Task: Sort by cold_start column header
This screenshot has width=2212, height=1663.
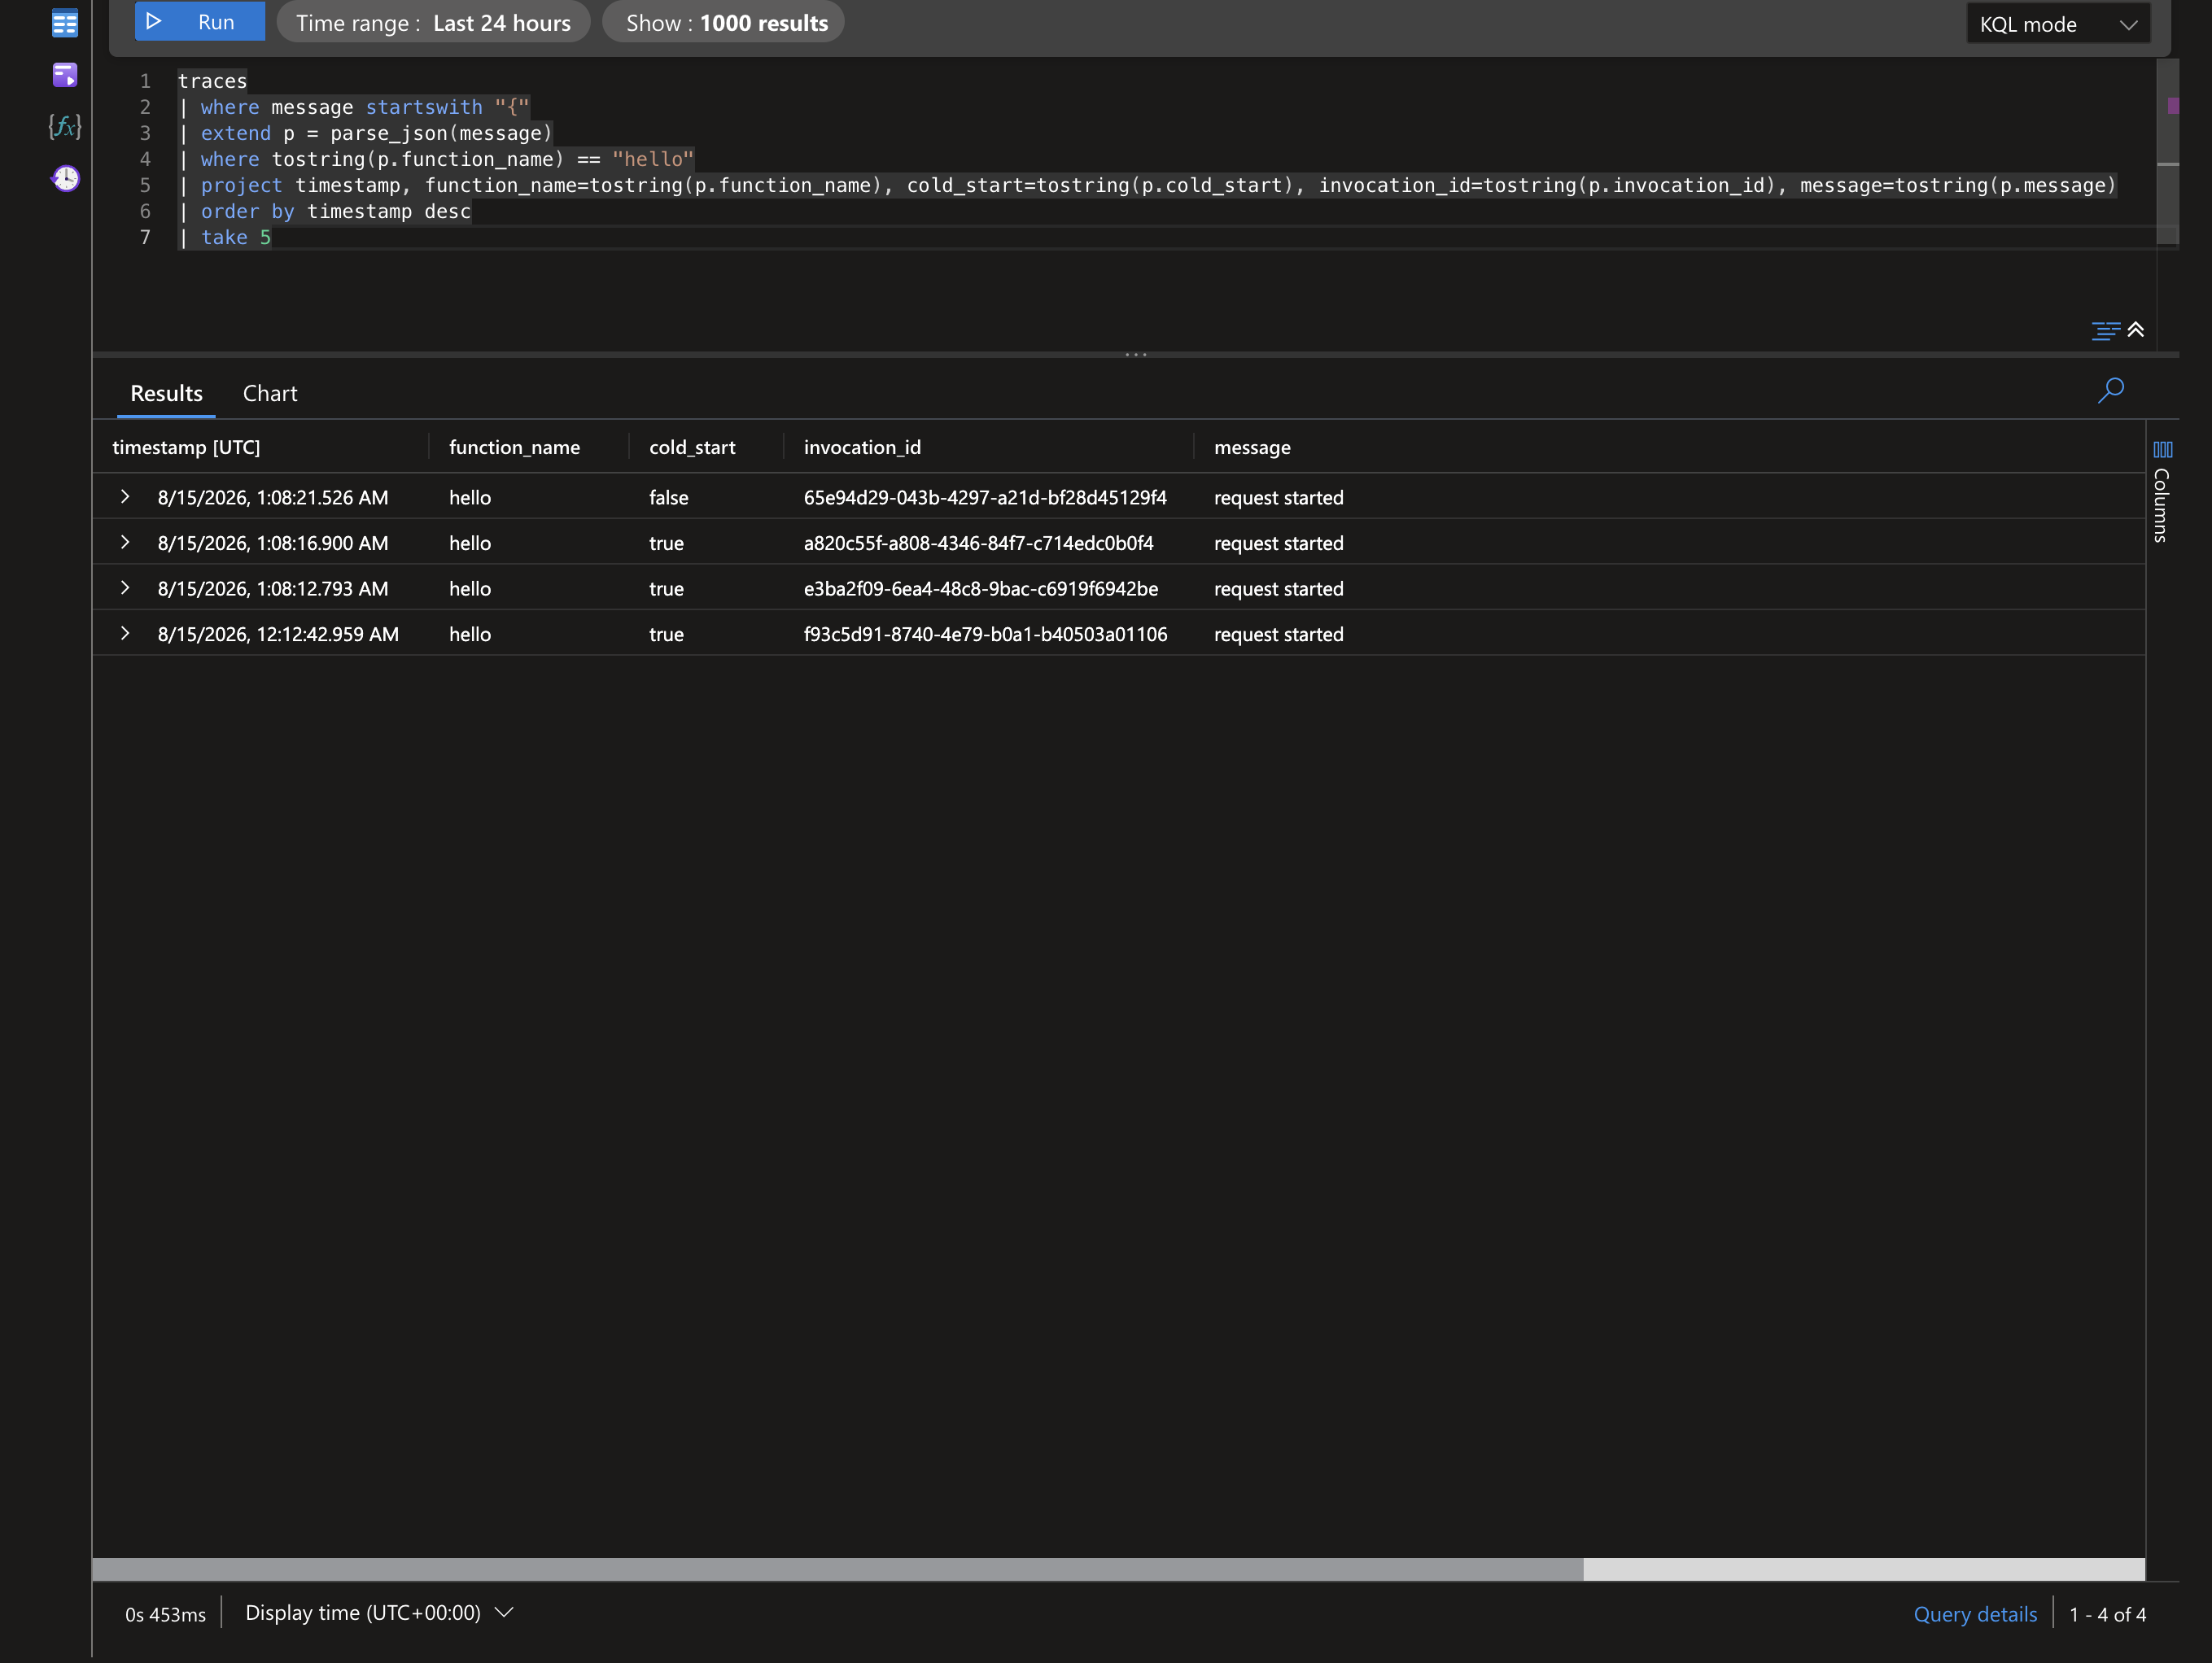Action: pyautogui.click(x=692, y=447)
